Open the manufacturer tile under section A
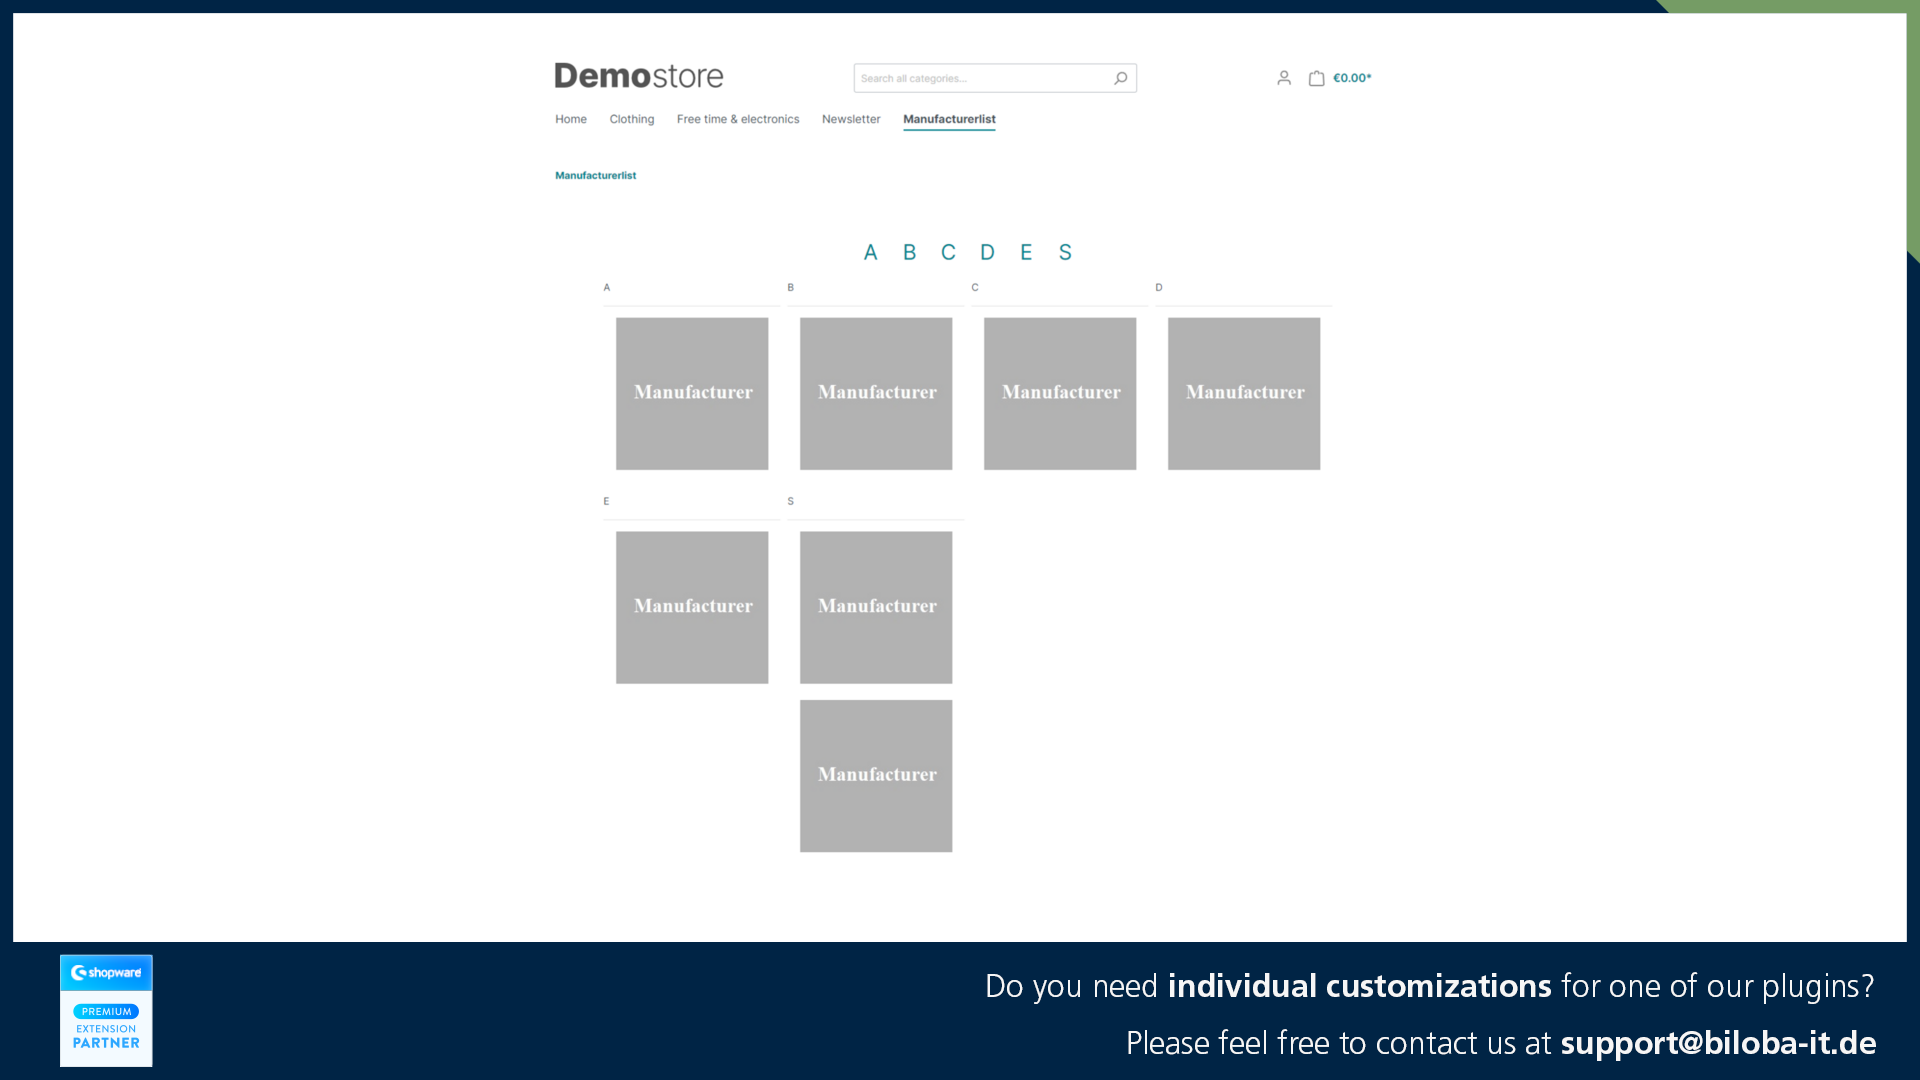This screenshot has width=1920, height=1080. tap(692, 394)
